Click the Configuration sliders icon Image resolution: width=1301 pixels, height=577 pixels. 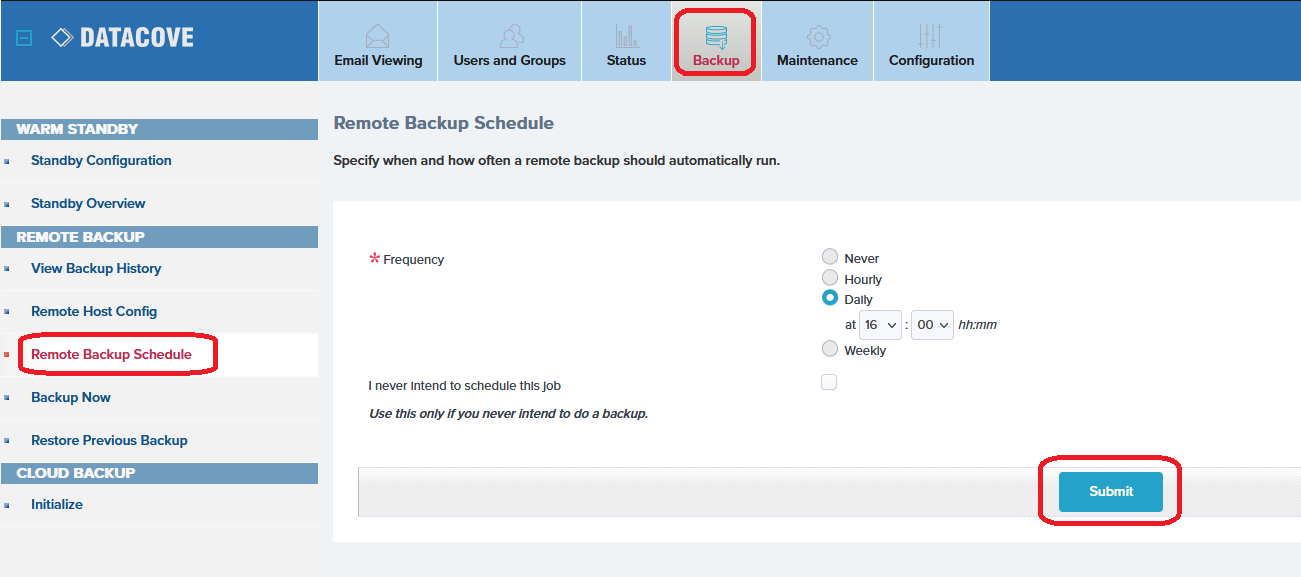pyautogui.click(x=931, y=37)
